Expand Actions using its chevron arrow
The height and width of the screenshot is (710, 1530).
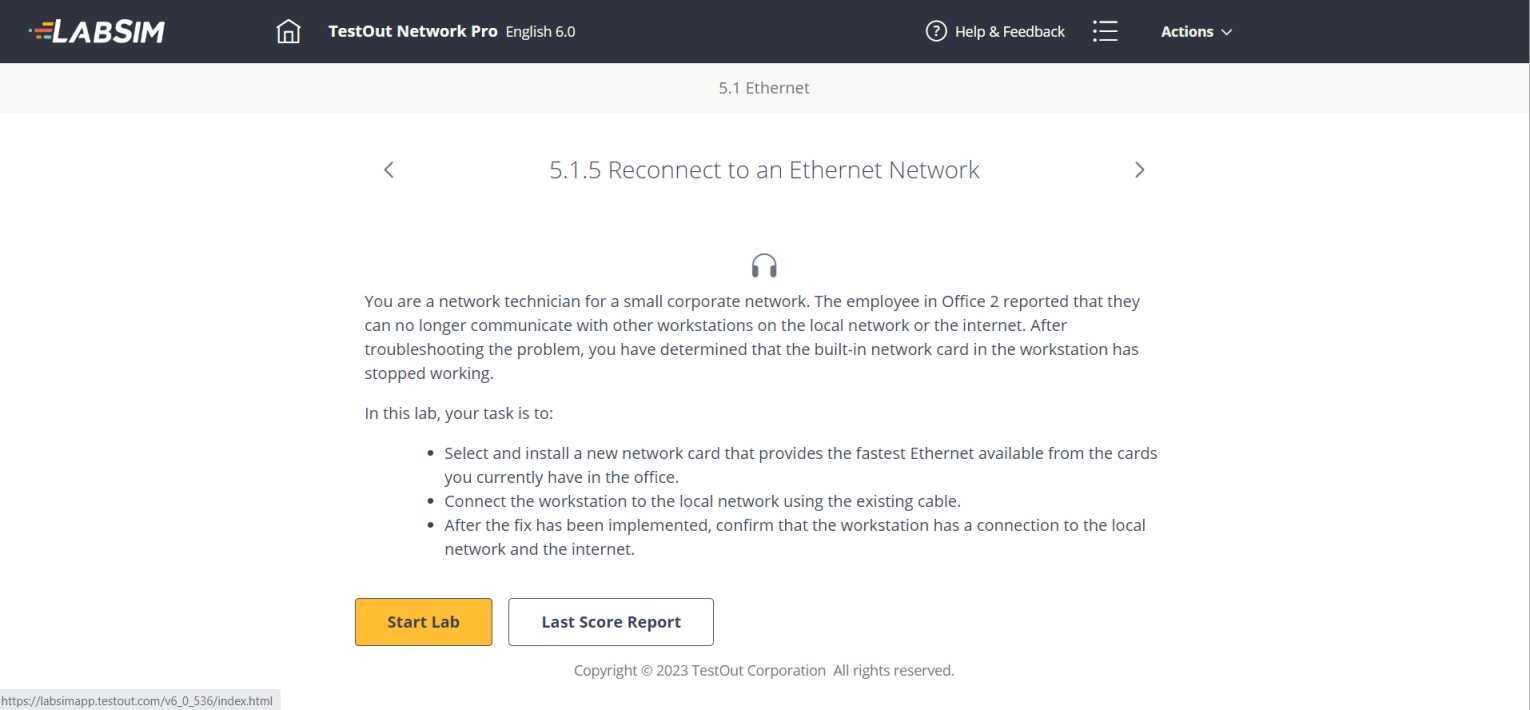pos(1227,32)
